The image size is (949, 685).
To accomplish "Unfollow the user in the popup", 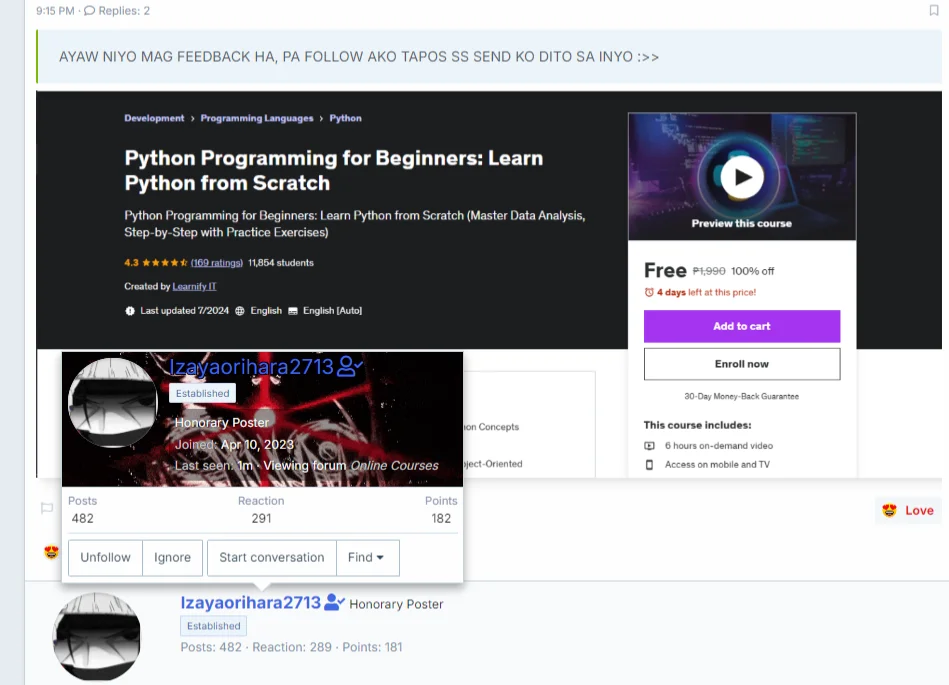I will [x=105, y=557].
